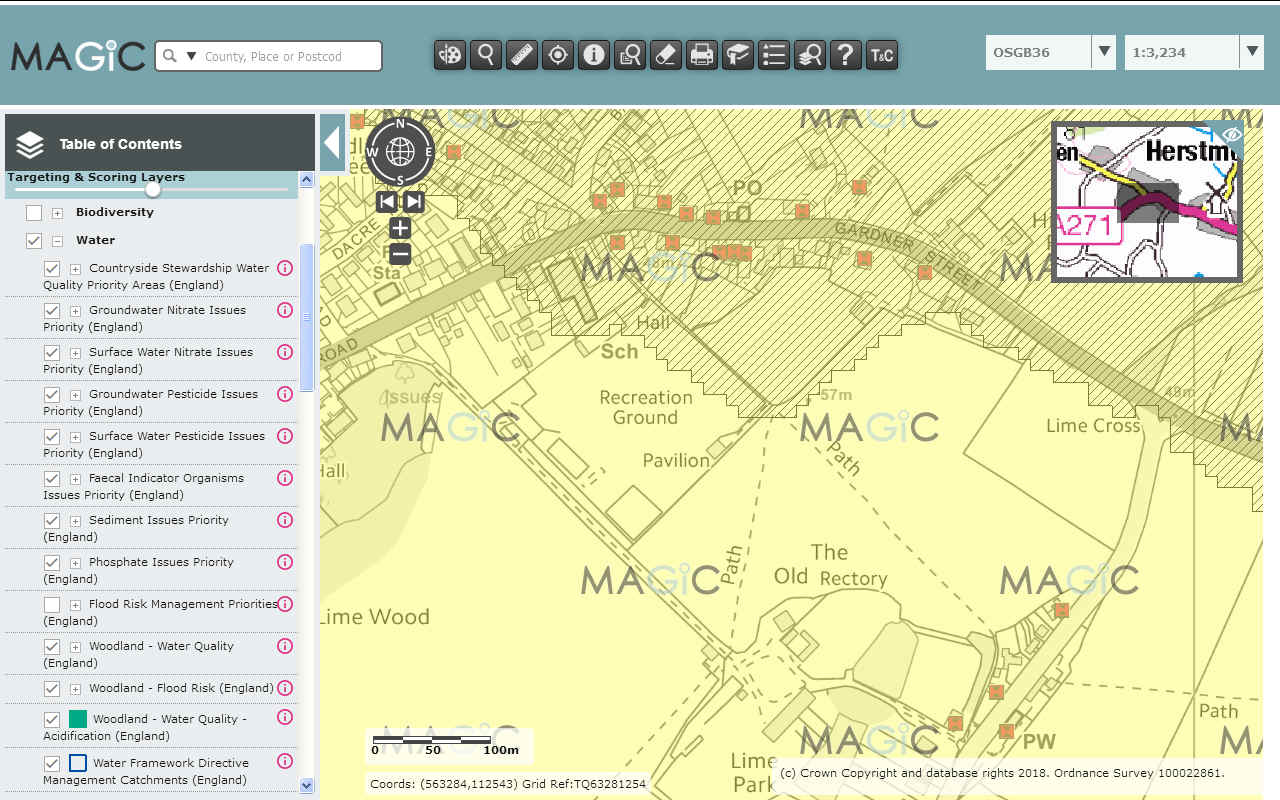The image size is (1280, 800).
Task: Open the graduation cap learning icon
Action: pyautogui.click(x=738, y=55)
